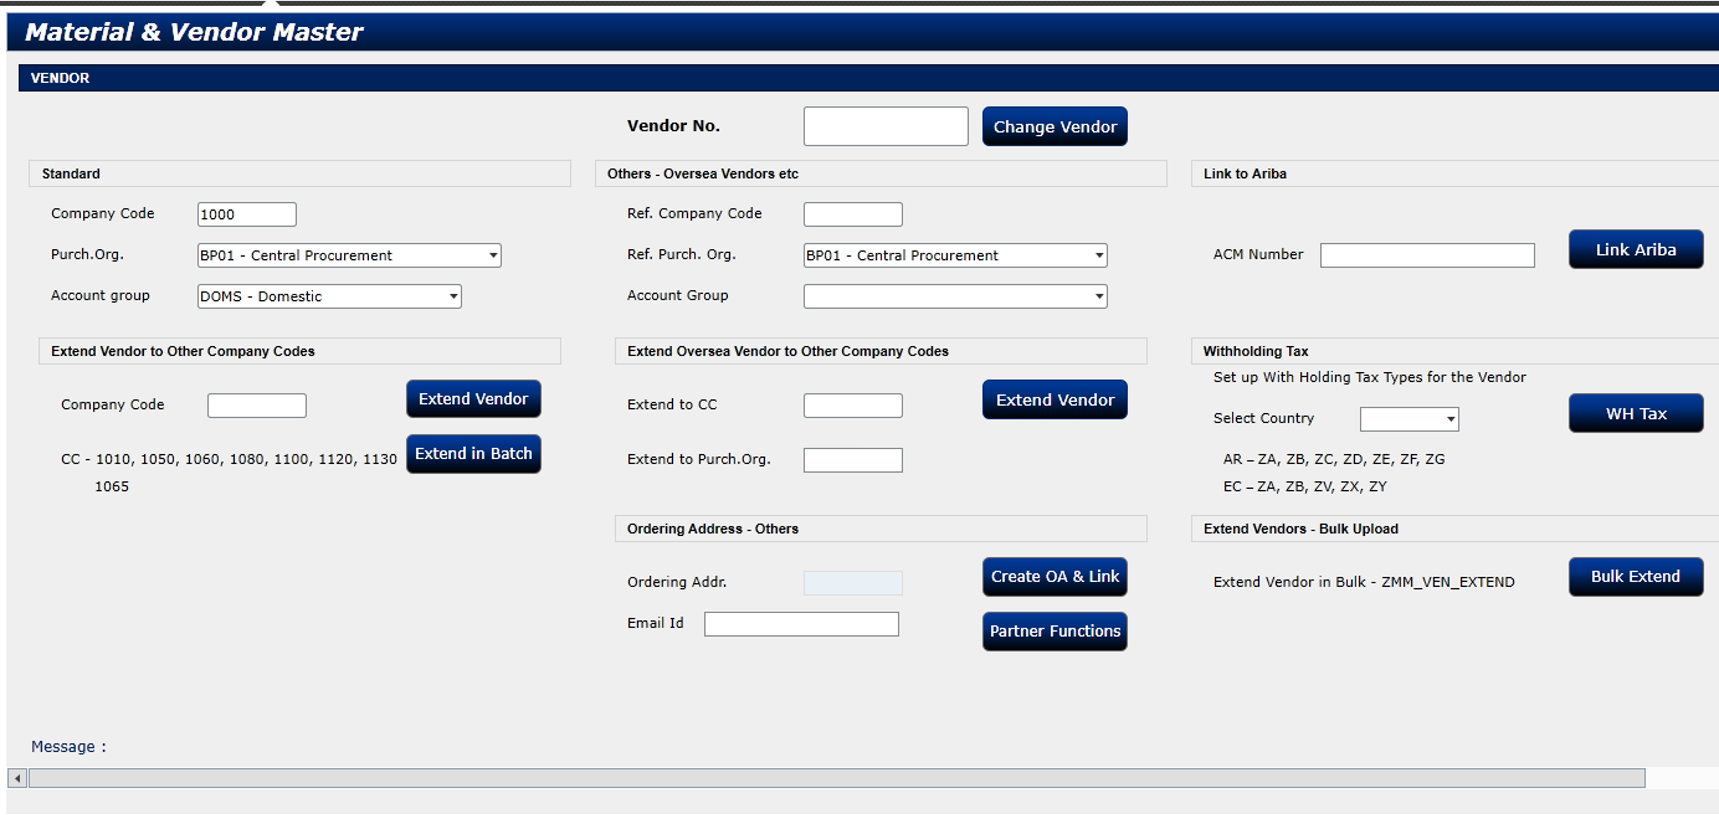This screenshot has width=1719, height=816.
Task: Click the left arrow of horizontal scrollbar
Action: (17, 778)
